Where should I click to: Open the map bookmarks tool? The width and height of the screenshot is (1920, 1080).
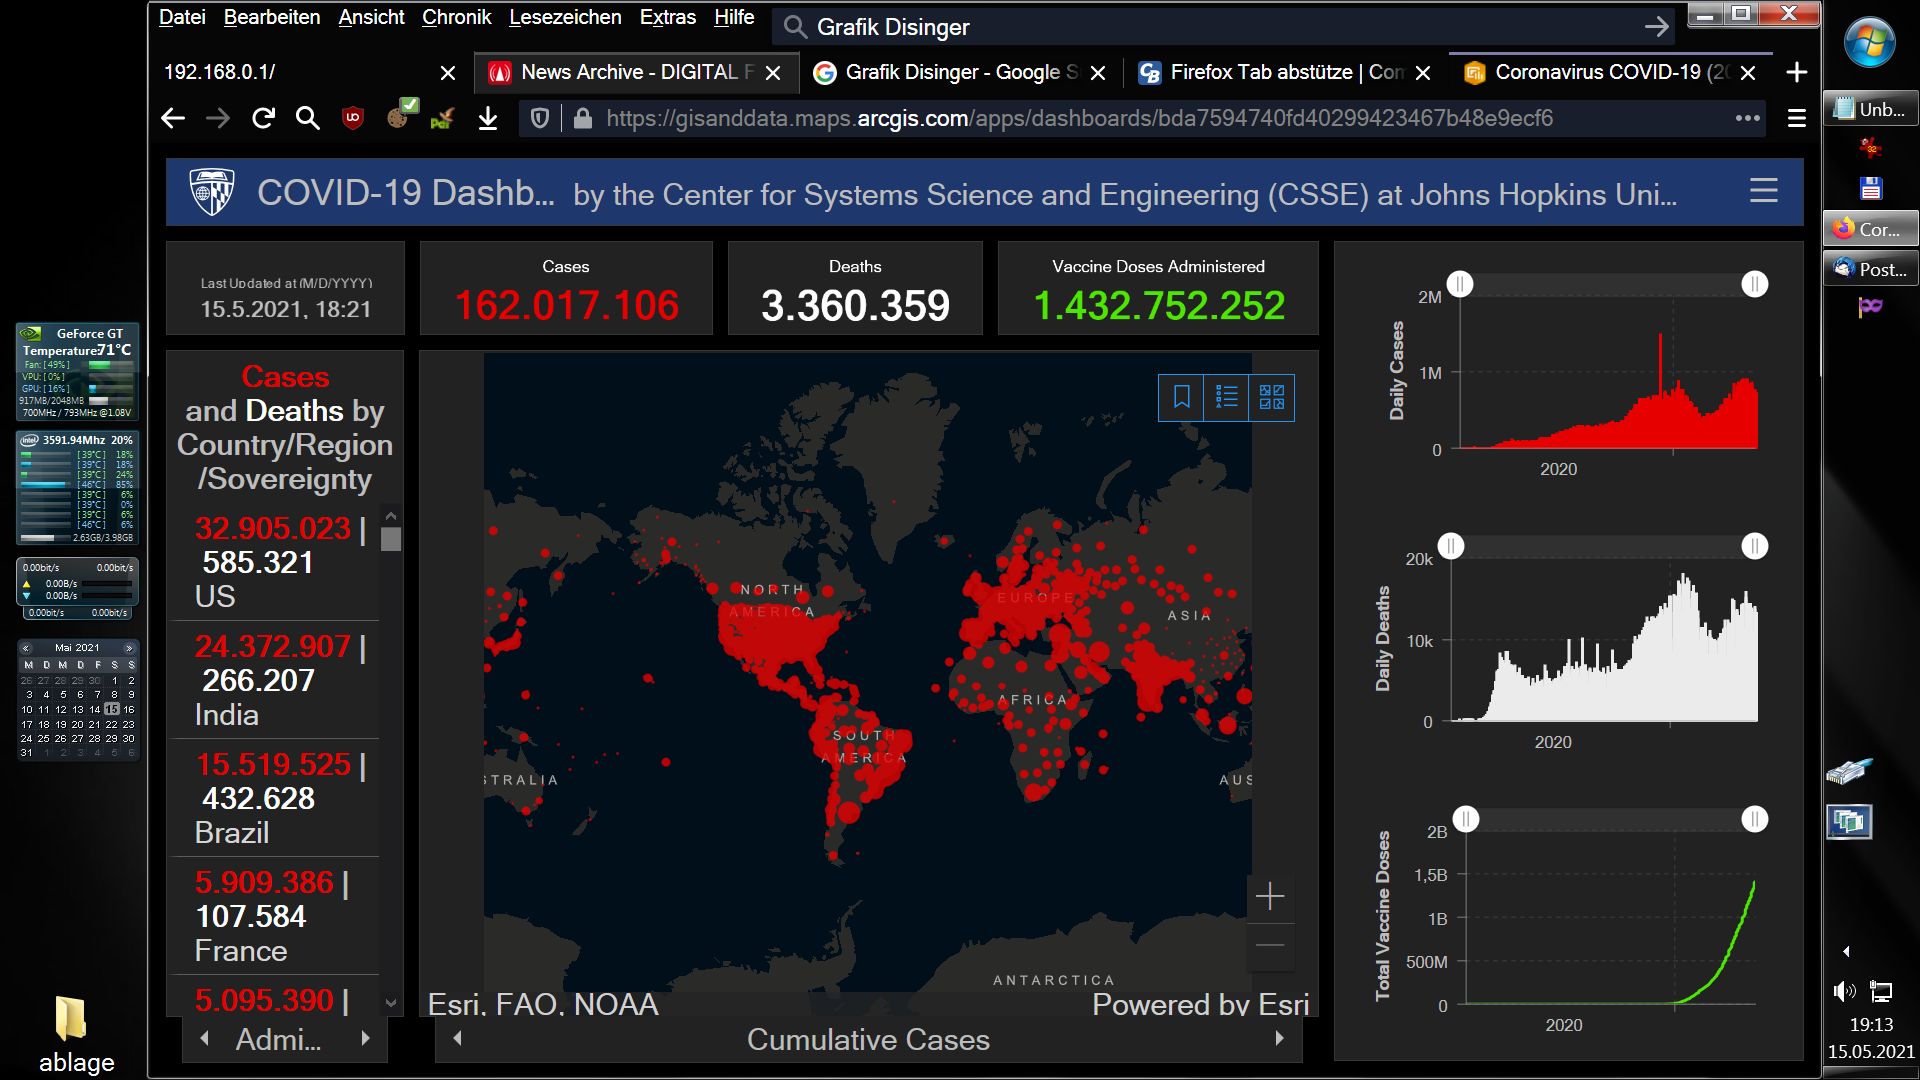[1181, 397]
